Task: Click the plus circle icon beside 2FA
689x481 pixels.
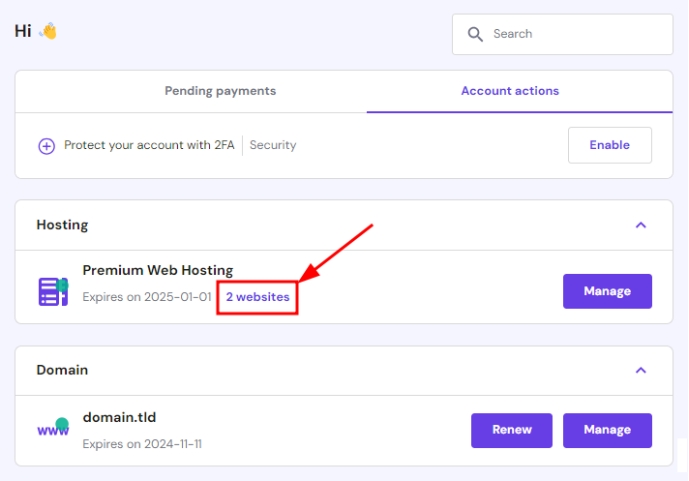Action: 46,146
